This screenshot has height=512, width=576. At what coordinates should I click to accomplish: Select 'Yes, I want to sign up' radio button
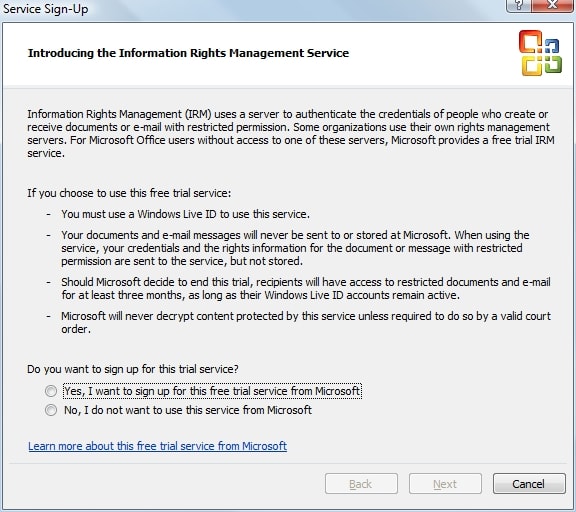(x=51, y=391)
